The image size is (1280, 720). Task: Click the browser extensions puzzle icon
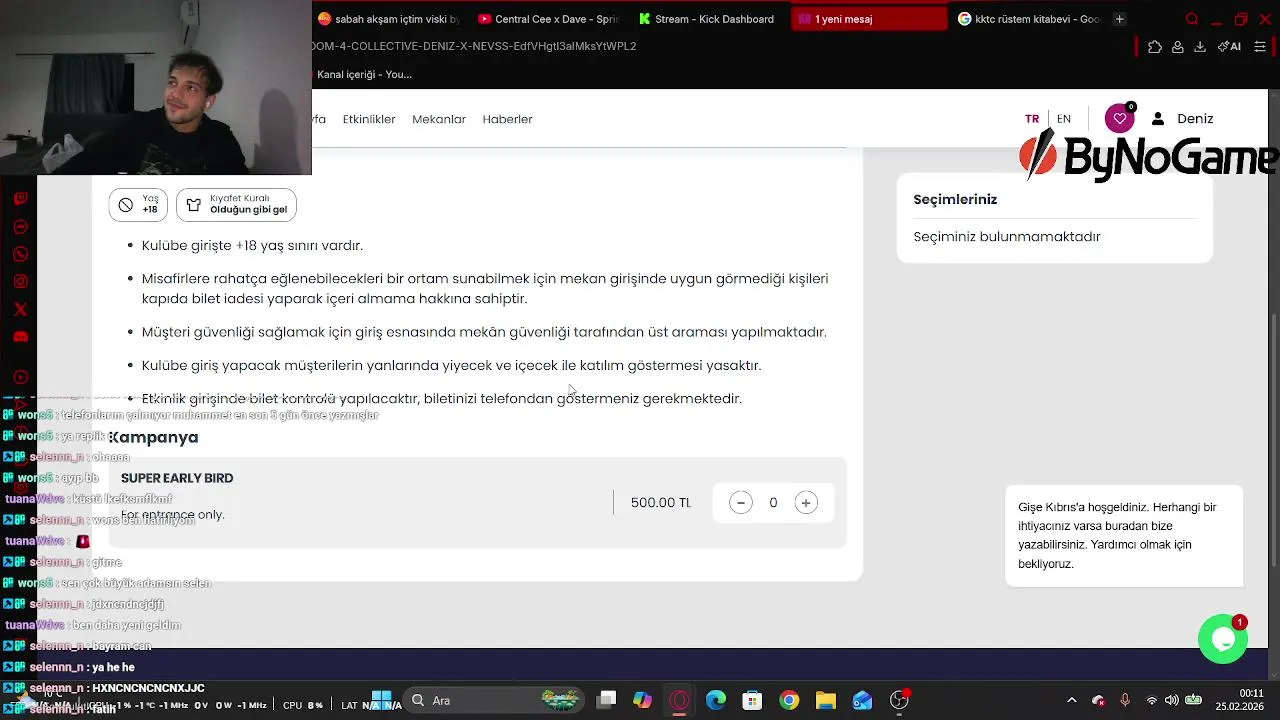[x=1155, y=46]
